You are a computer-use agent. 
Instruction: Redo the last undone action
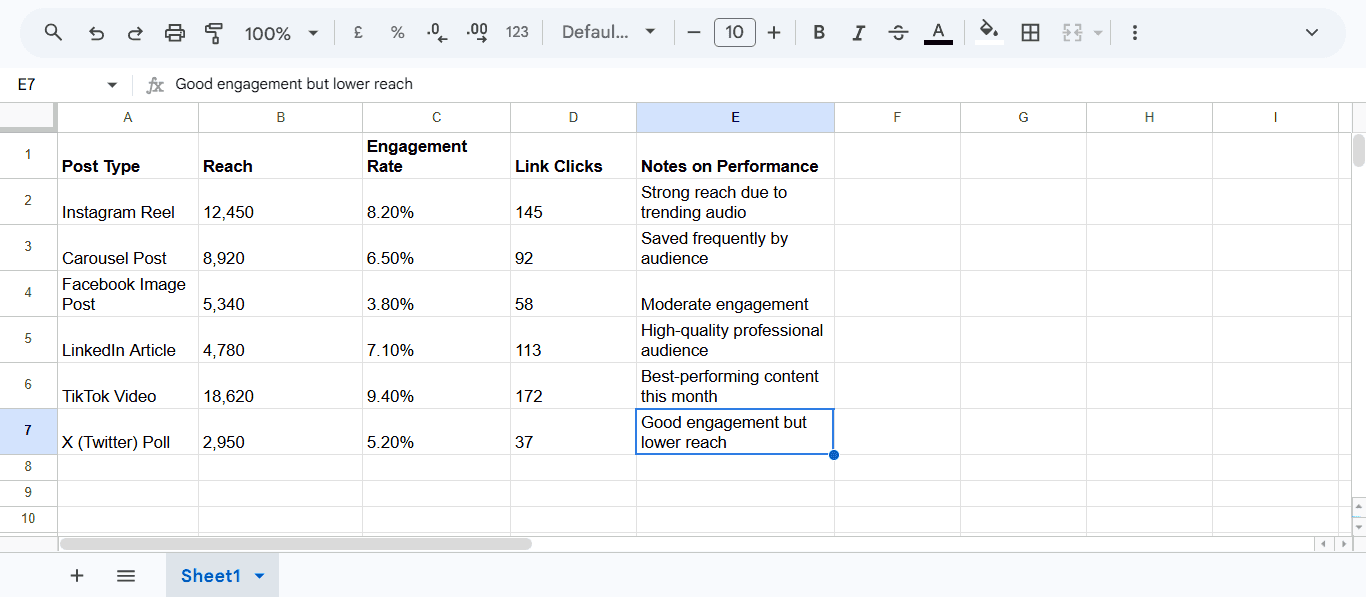click(135, 33)
